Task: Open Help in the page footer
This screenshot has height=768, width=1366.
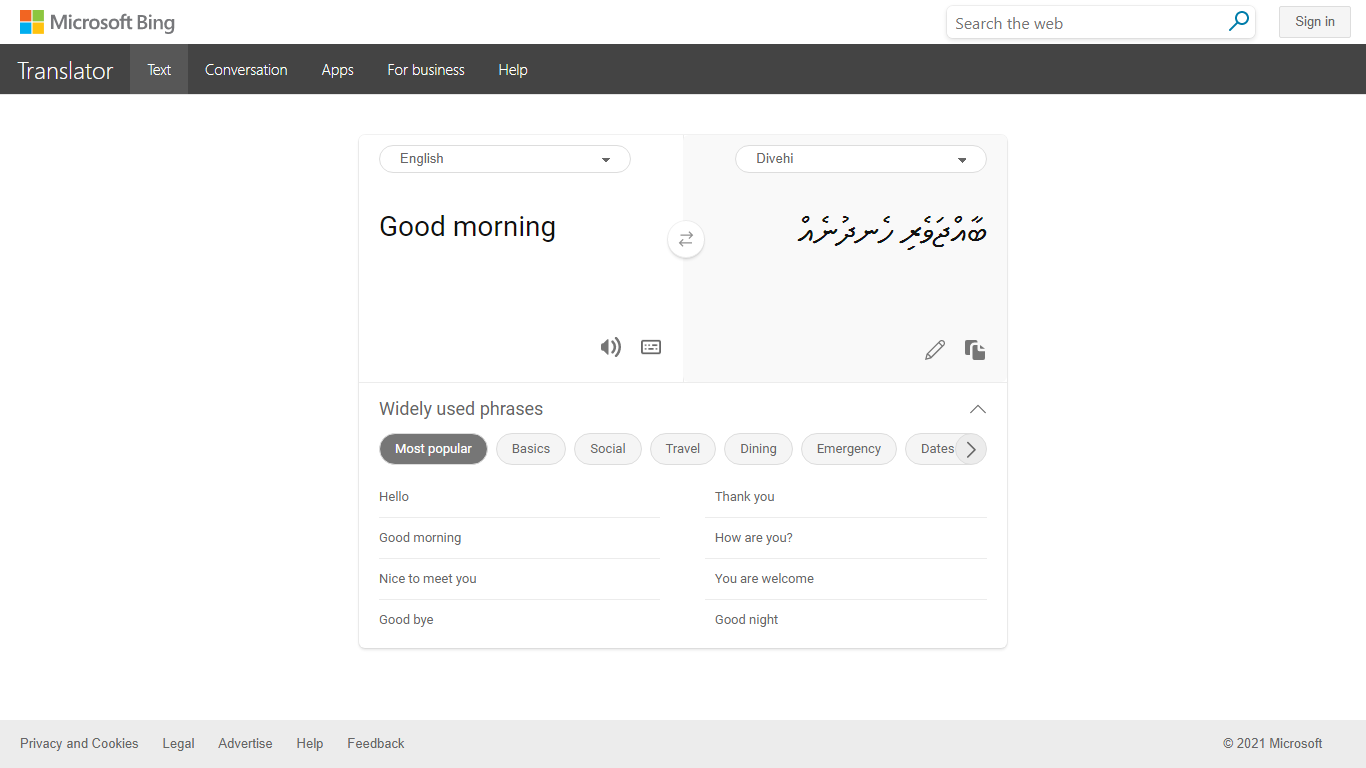Action: [310, 743]
